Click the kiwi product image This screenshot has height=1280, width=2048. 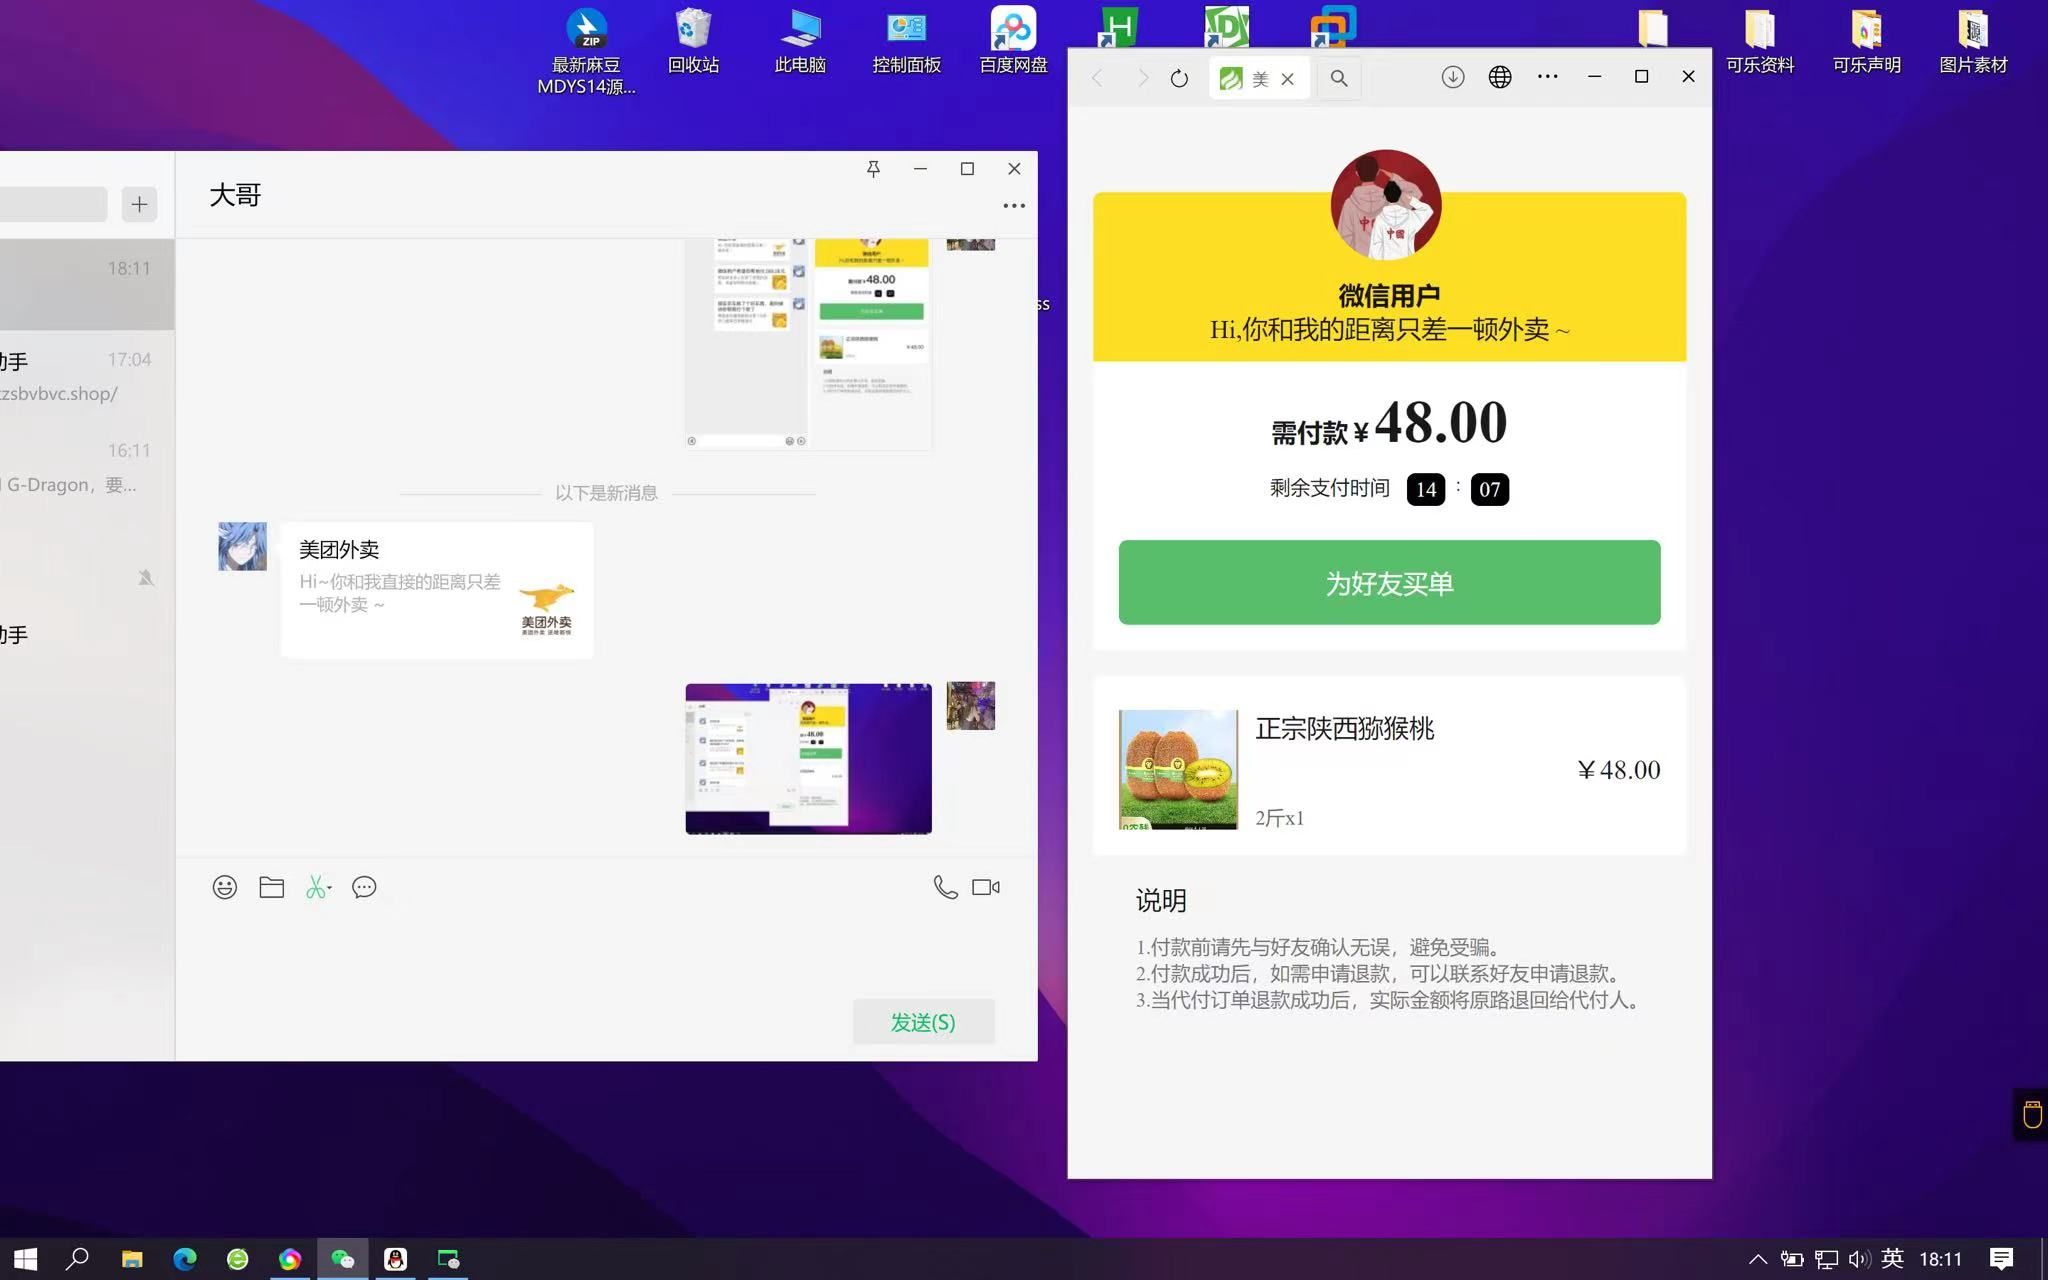coord(1178,770)
